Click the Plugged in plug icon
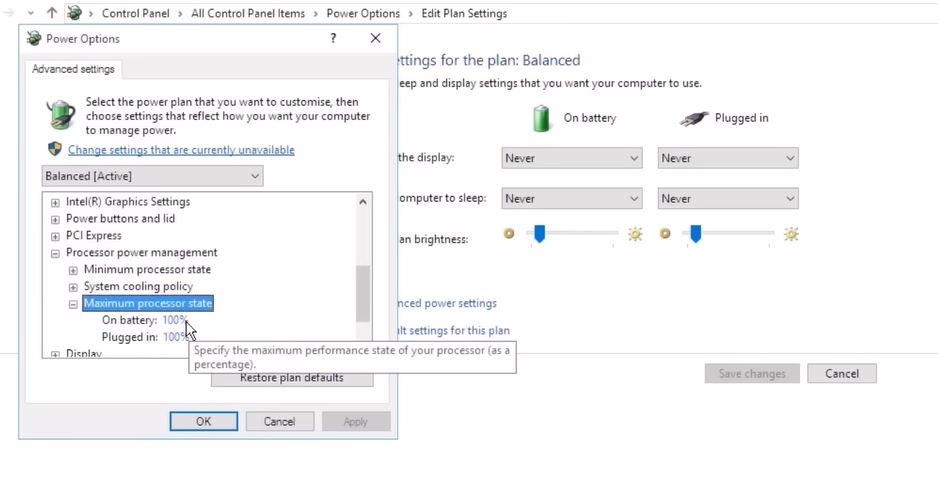The height and width of the screenshot is (487, 938). tap(694, 118)
